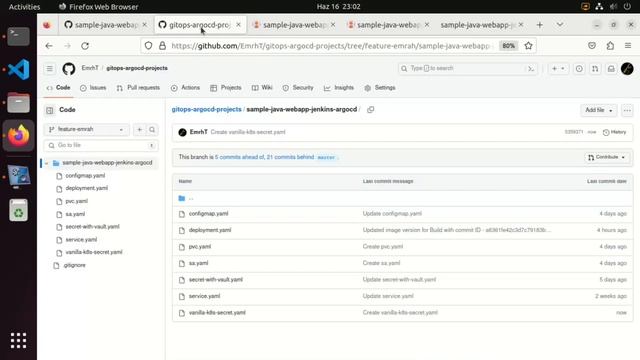Open the user avatar menu
Screen dimensions: 640x360
[627, 69]
